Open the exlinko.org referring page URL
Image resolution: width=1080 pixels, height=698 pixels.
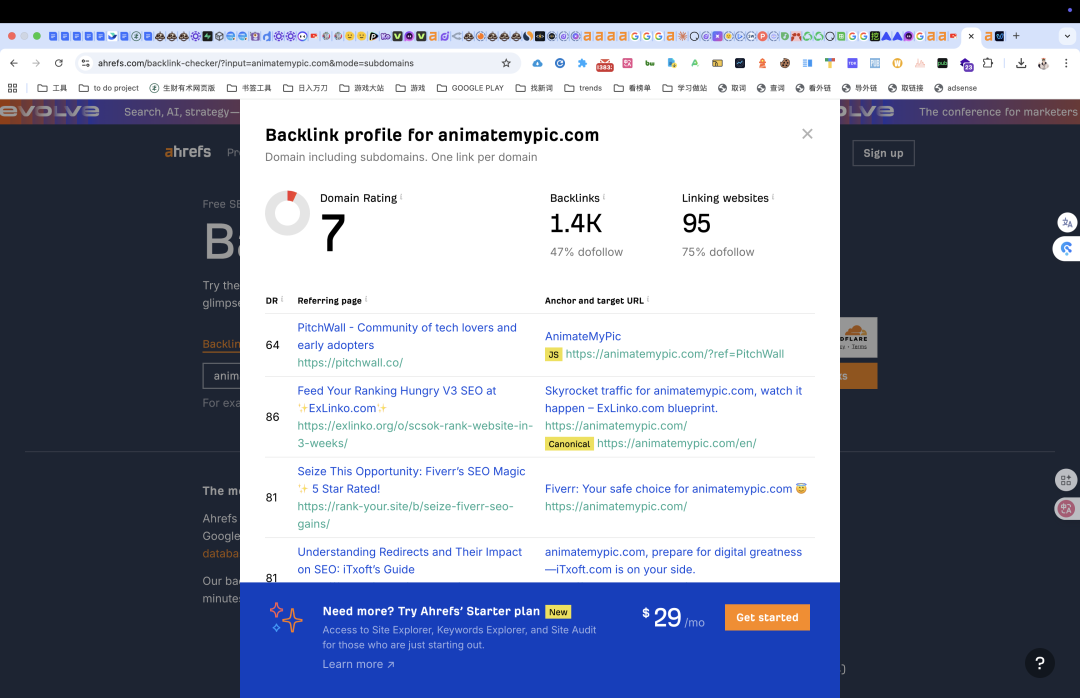(x=415, y=434)
